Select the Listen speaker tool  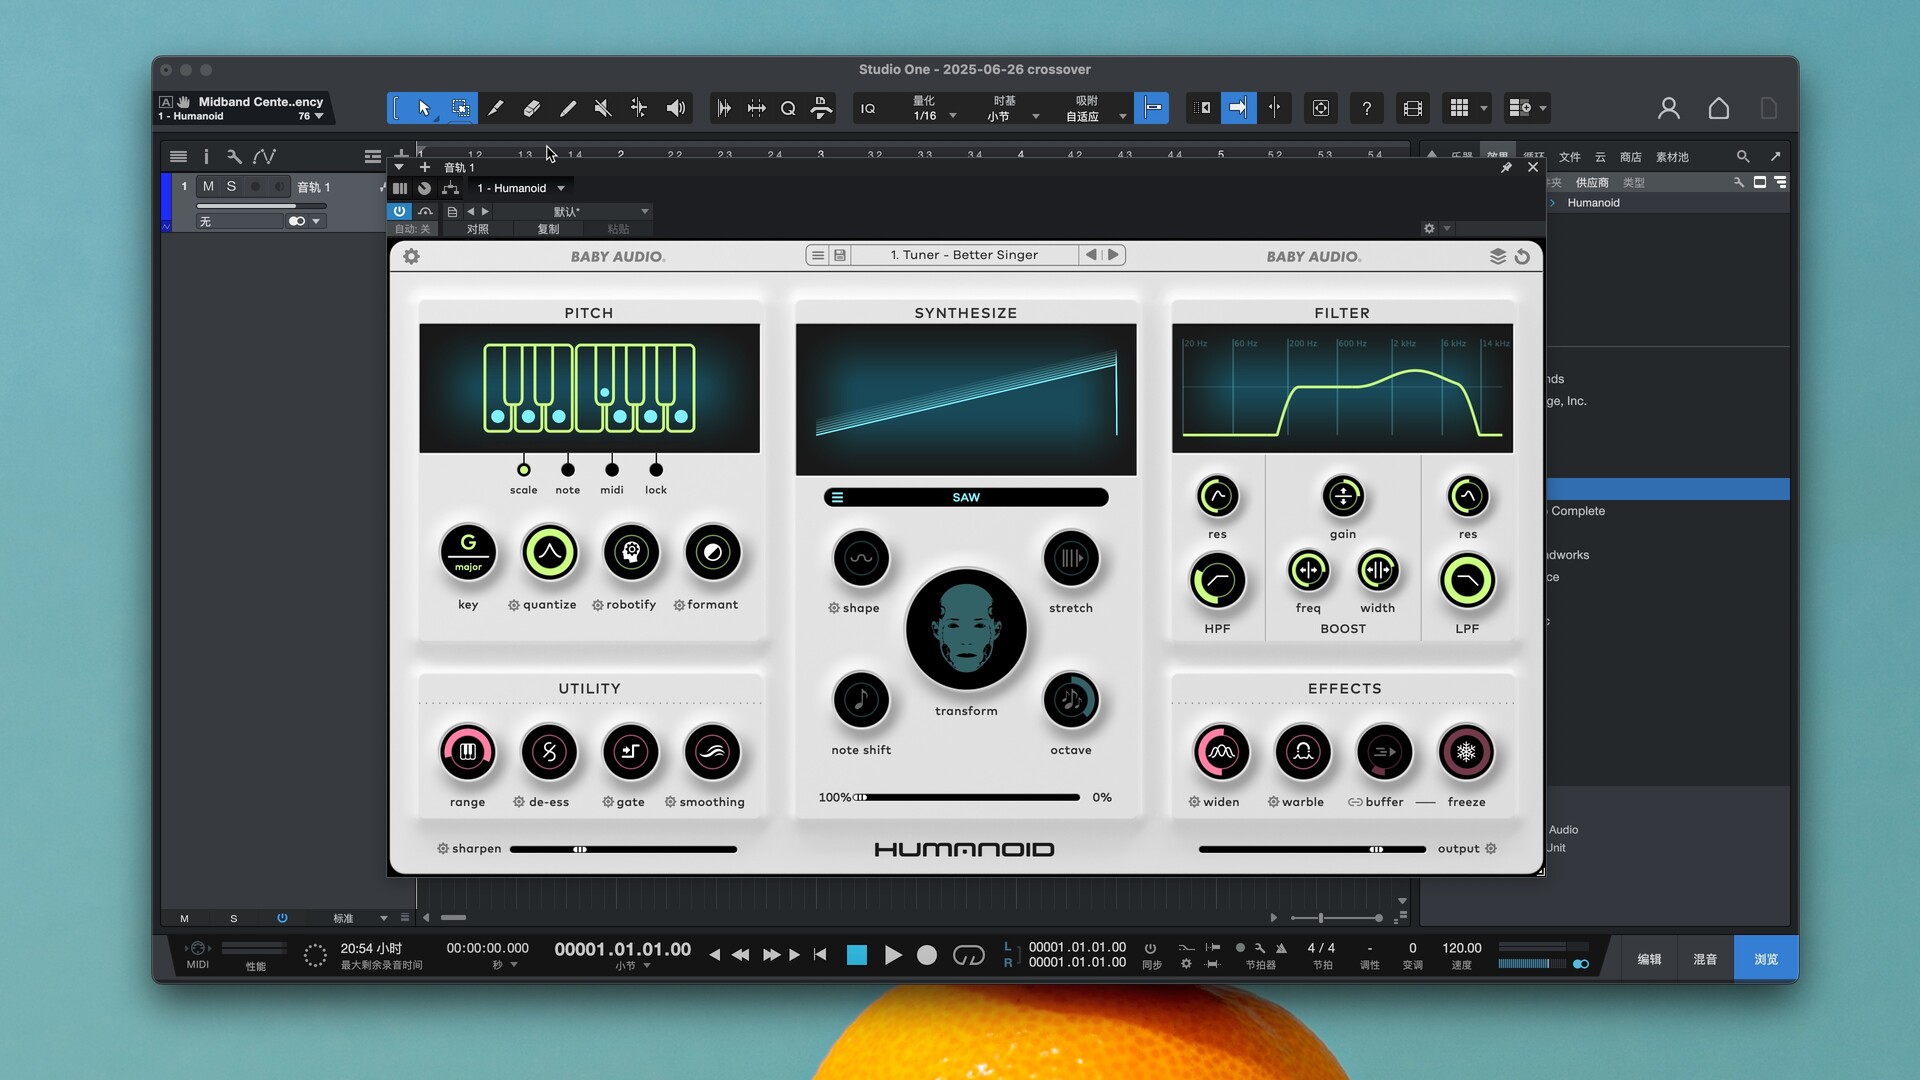[x=676, y=108]
